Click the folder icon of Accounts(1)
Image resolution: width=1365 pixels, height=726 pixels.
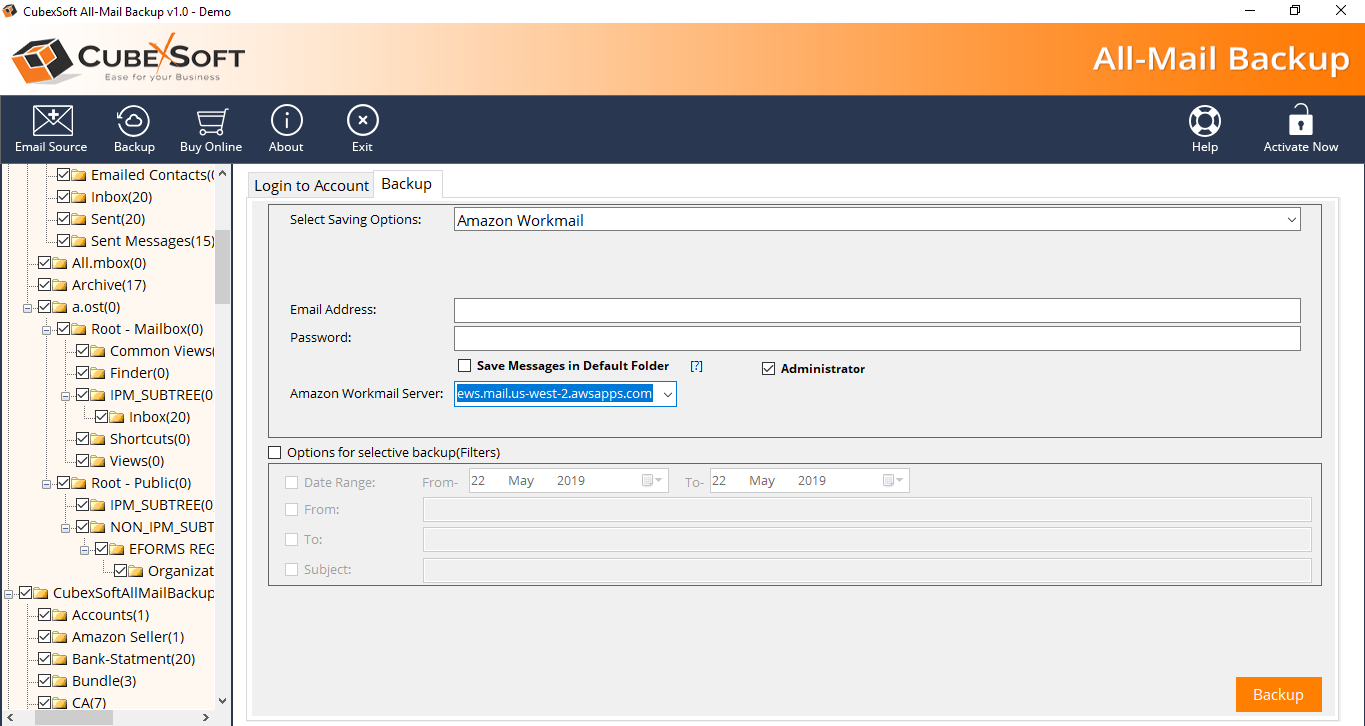point(61,615)
